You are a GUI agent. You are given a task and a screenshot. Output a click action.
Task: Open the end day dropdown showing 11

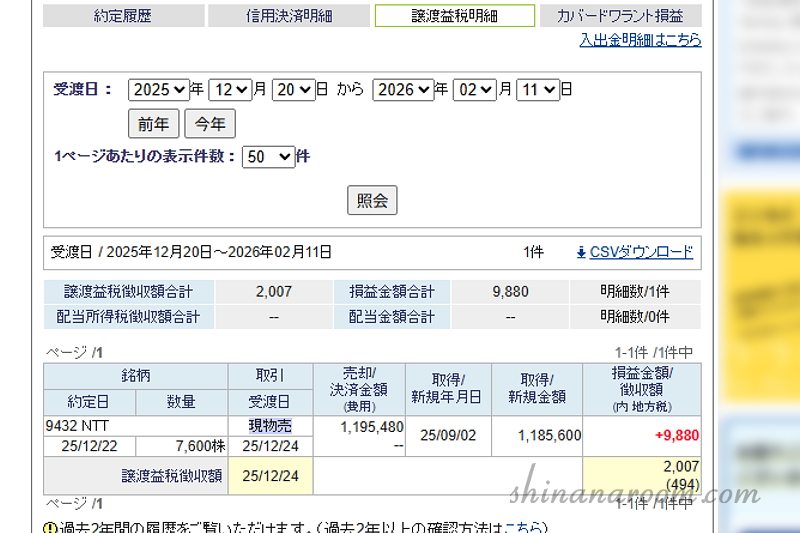(537, 90)
